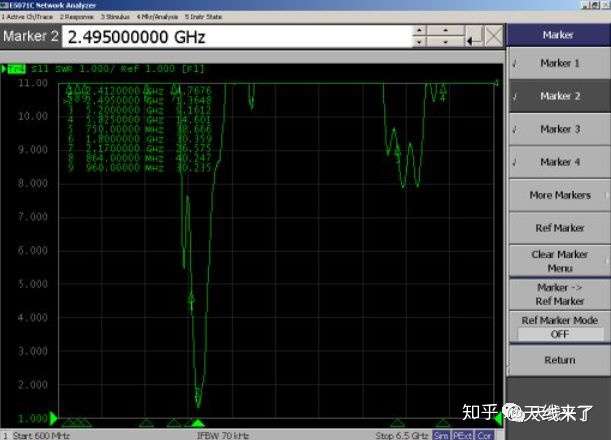Toggle Ref Marker Mode OFF softkey
611x440 pixels.
coord(560,327)
